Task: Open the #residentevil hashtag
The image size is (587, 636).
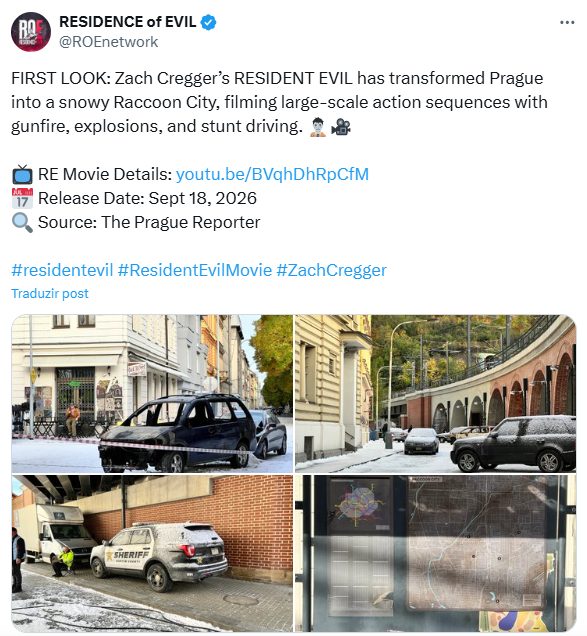Action: (62, 270)
